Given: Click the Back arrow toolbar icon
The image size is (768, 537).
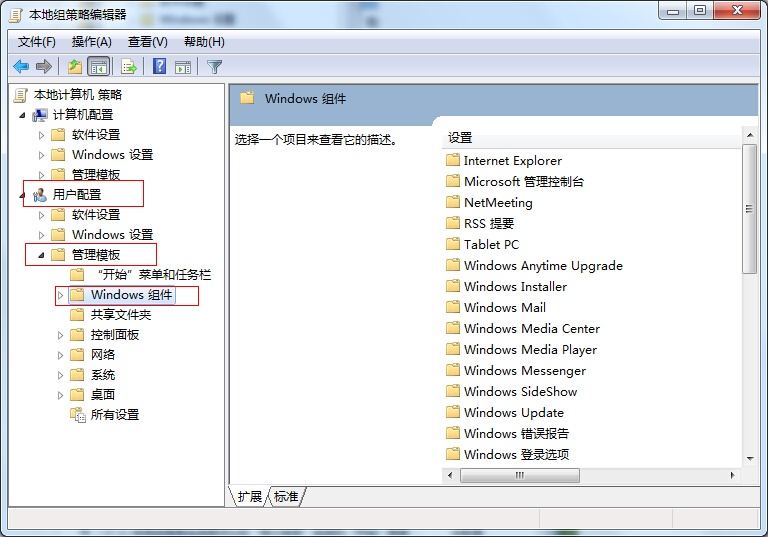Looking at the screenshot, I should tap(21, 66).
